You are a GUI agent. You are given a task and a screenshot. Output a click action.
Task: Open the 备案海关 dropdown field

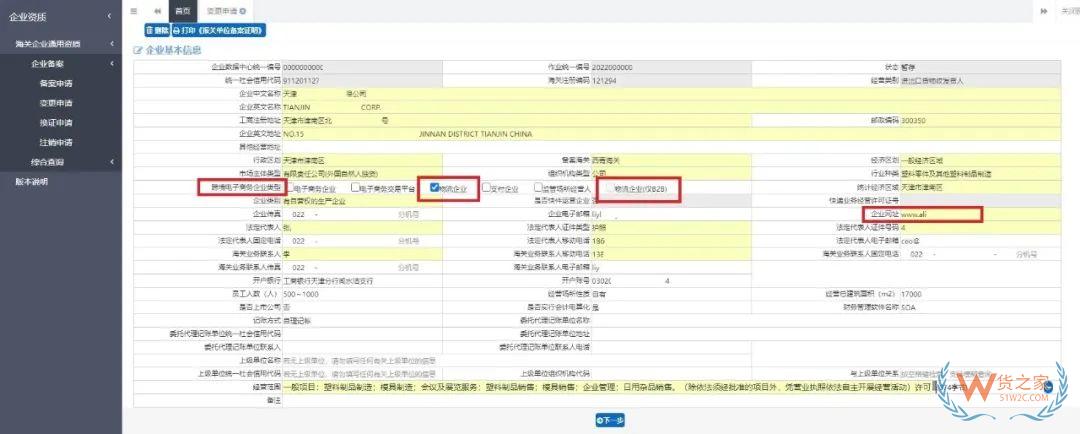[671, 160]
